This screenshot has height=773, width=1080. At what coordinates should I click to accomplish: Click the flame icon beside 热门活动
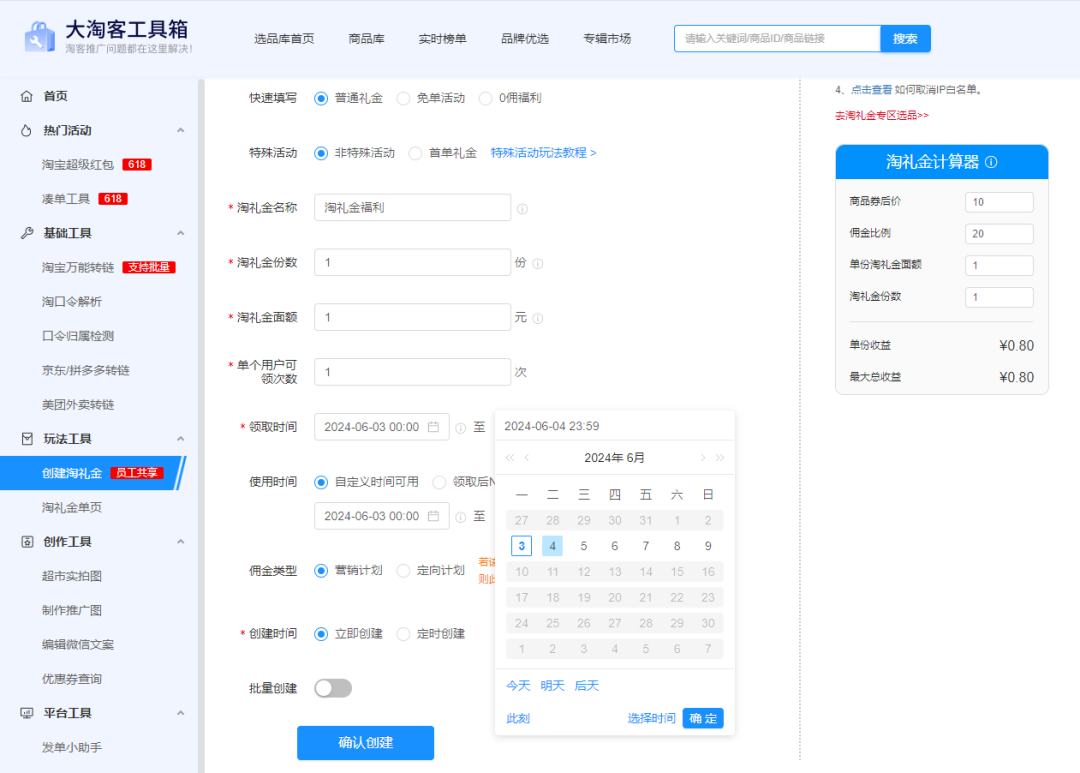(26, 130)
